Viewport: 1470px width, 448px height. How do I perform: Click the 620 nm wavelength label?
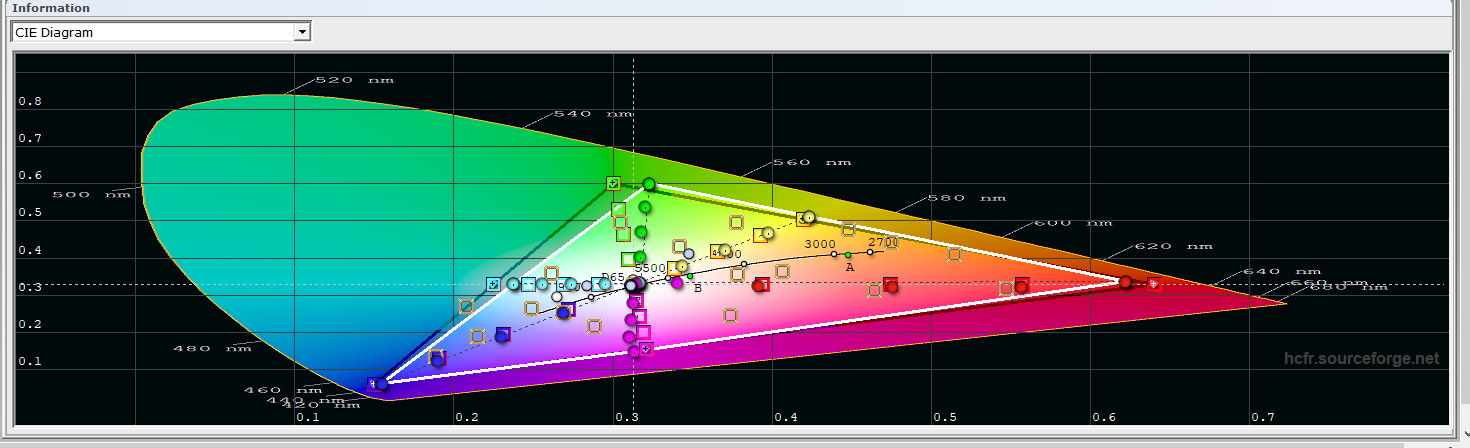[1172, 246]
